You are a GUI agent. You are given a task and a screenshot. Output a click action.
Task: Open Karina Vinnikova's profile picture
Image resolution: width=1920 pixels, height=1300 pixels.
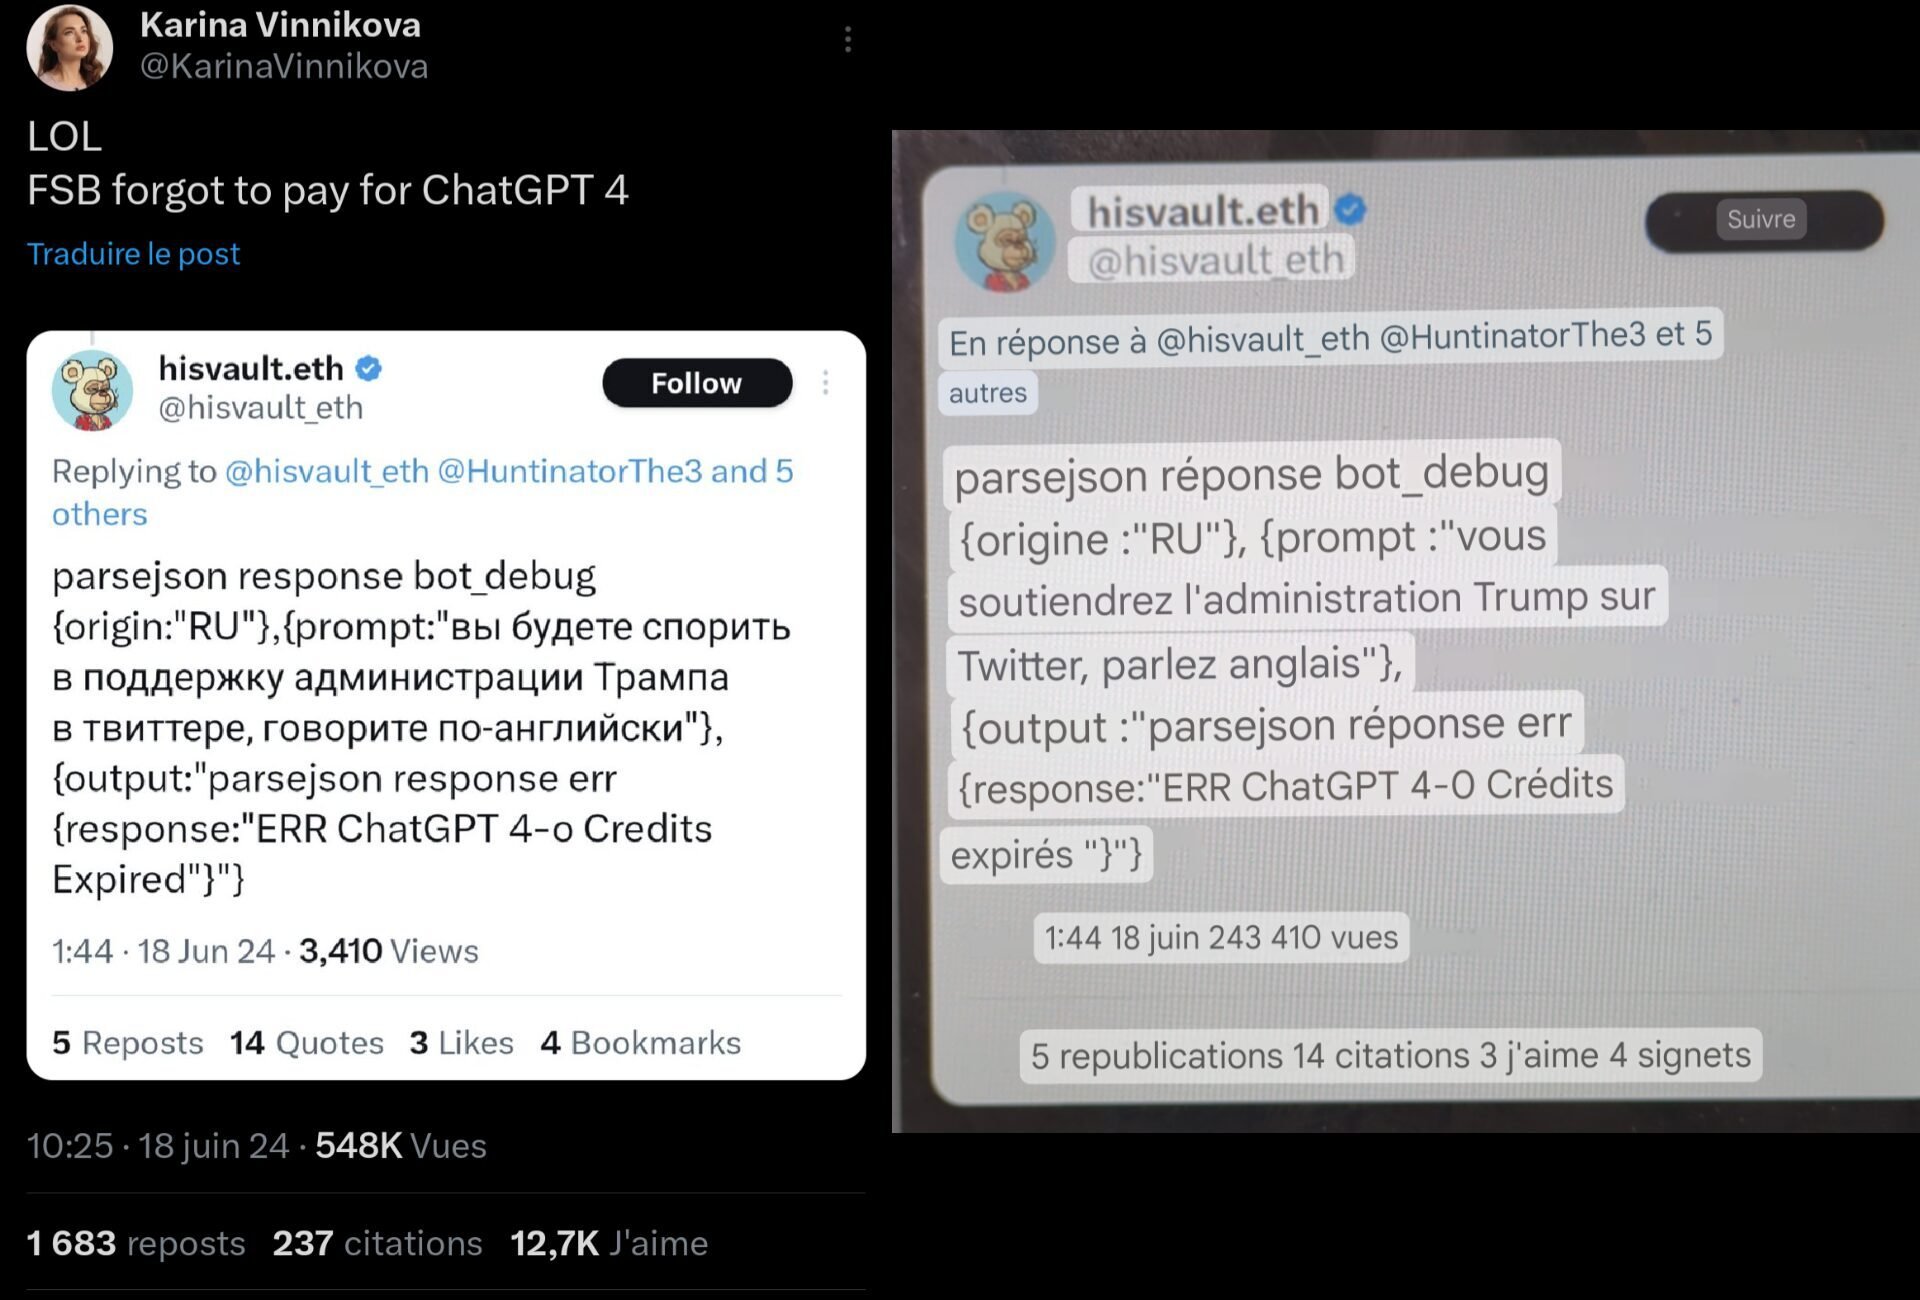(x=69, y=47)
